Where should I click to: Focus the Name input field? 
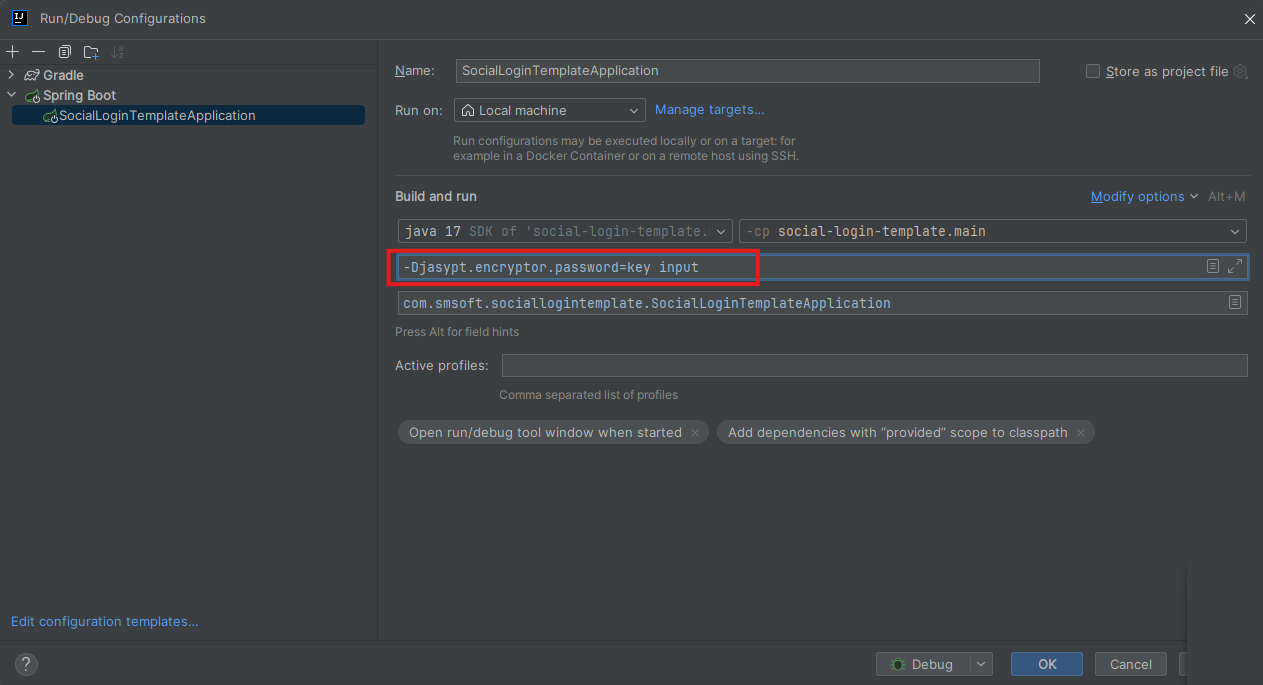pyautogui.click(x=748, y=71)
